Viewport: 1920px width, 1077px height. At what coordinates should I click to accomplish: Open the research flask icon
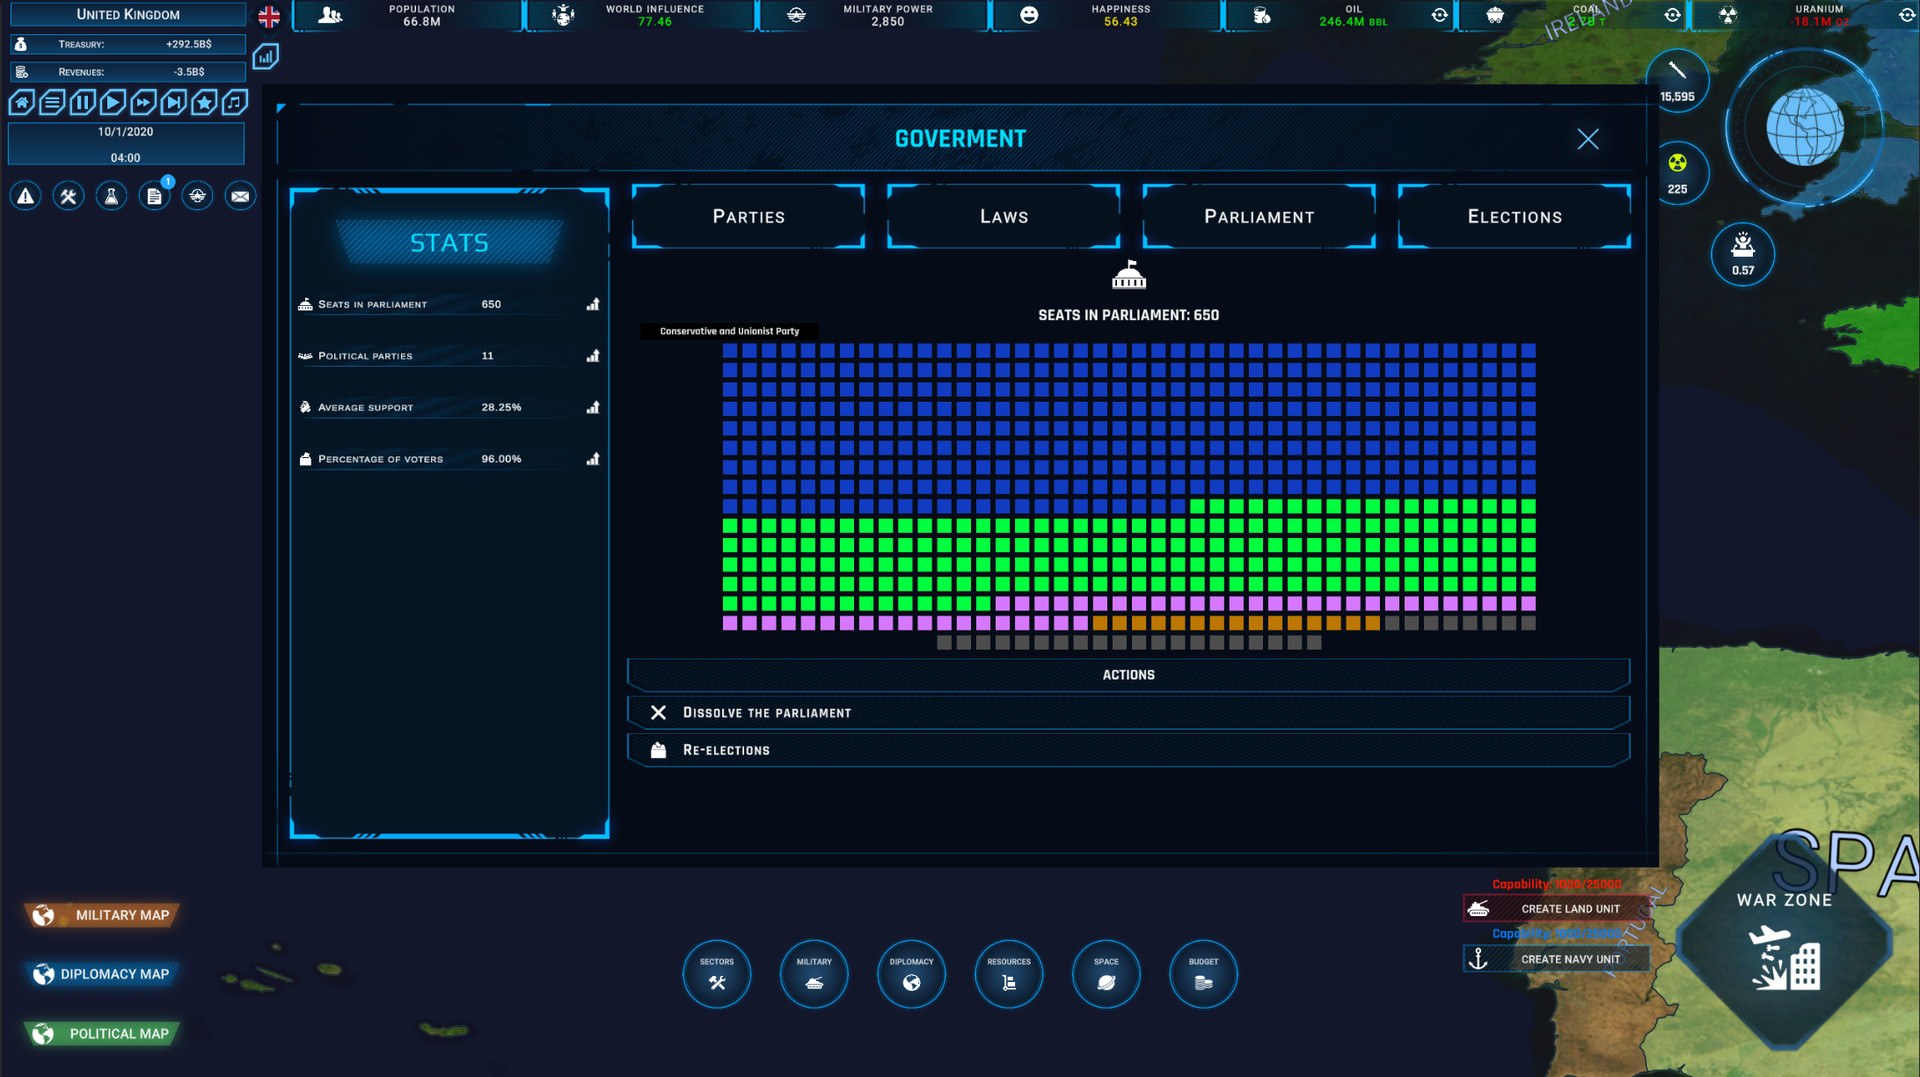[111, 196]
